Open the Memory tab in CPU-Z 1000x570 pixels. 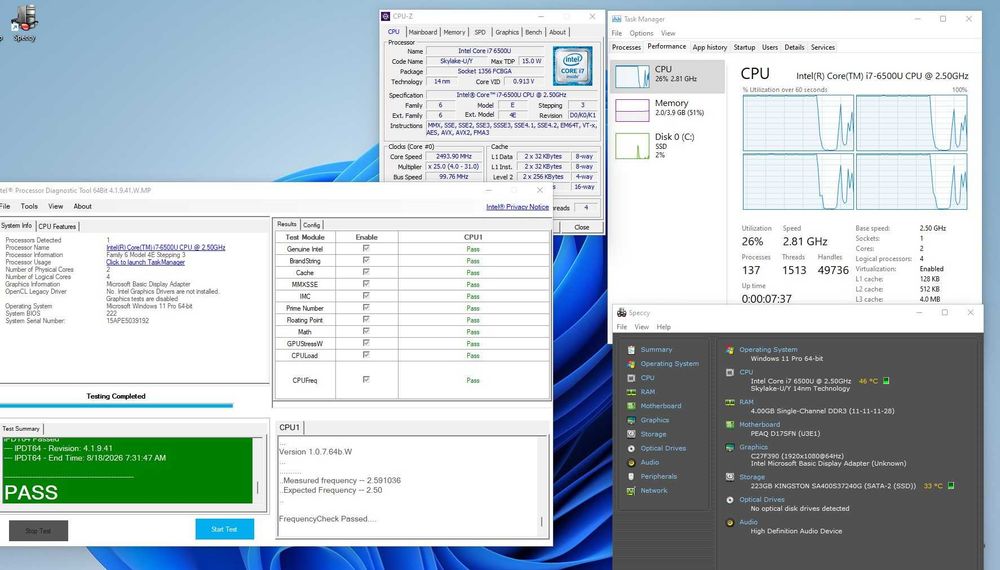point(454,32)
